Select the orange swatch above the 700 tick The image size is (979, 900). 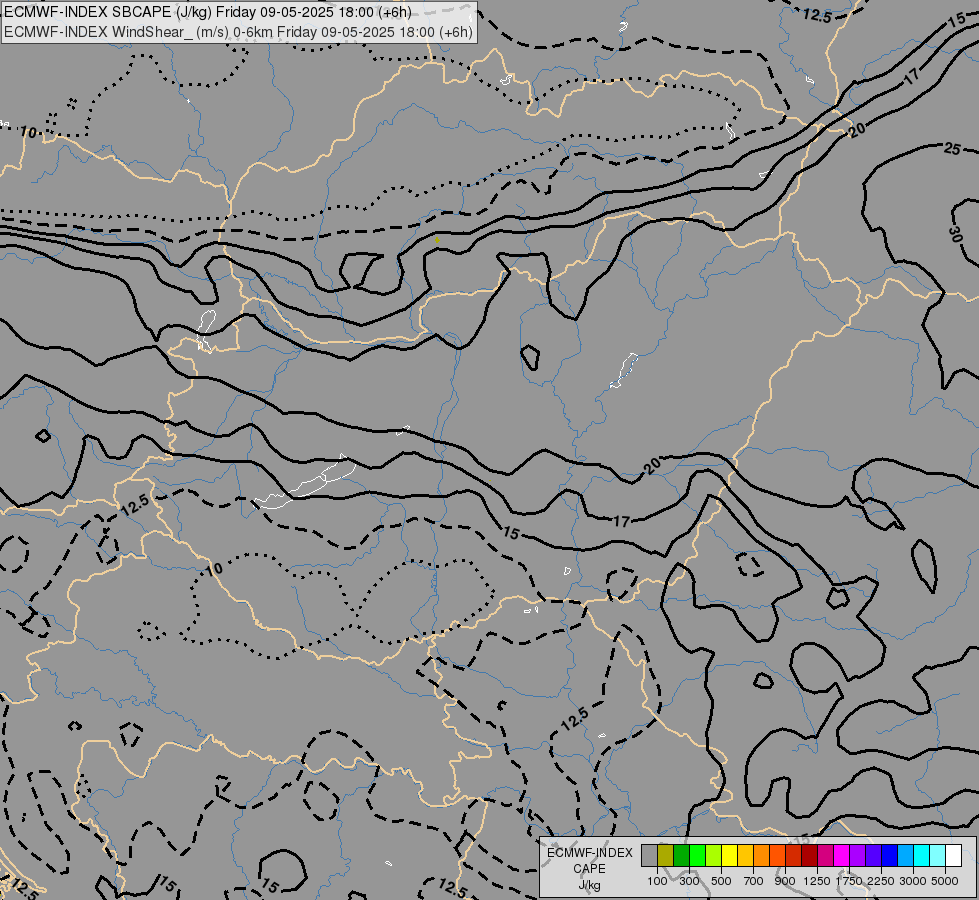click(x=761, y=856)
